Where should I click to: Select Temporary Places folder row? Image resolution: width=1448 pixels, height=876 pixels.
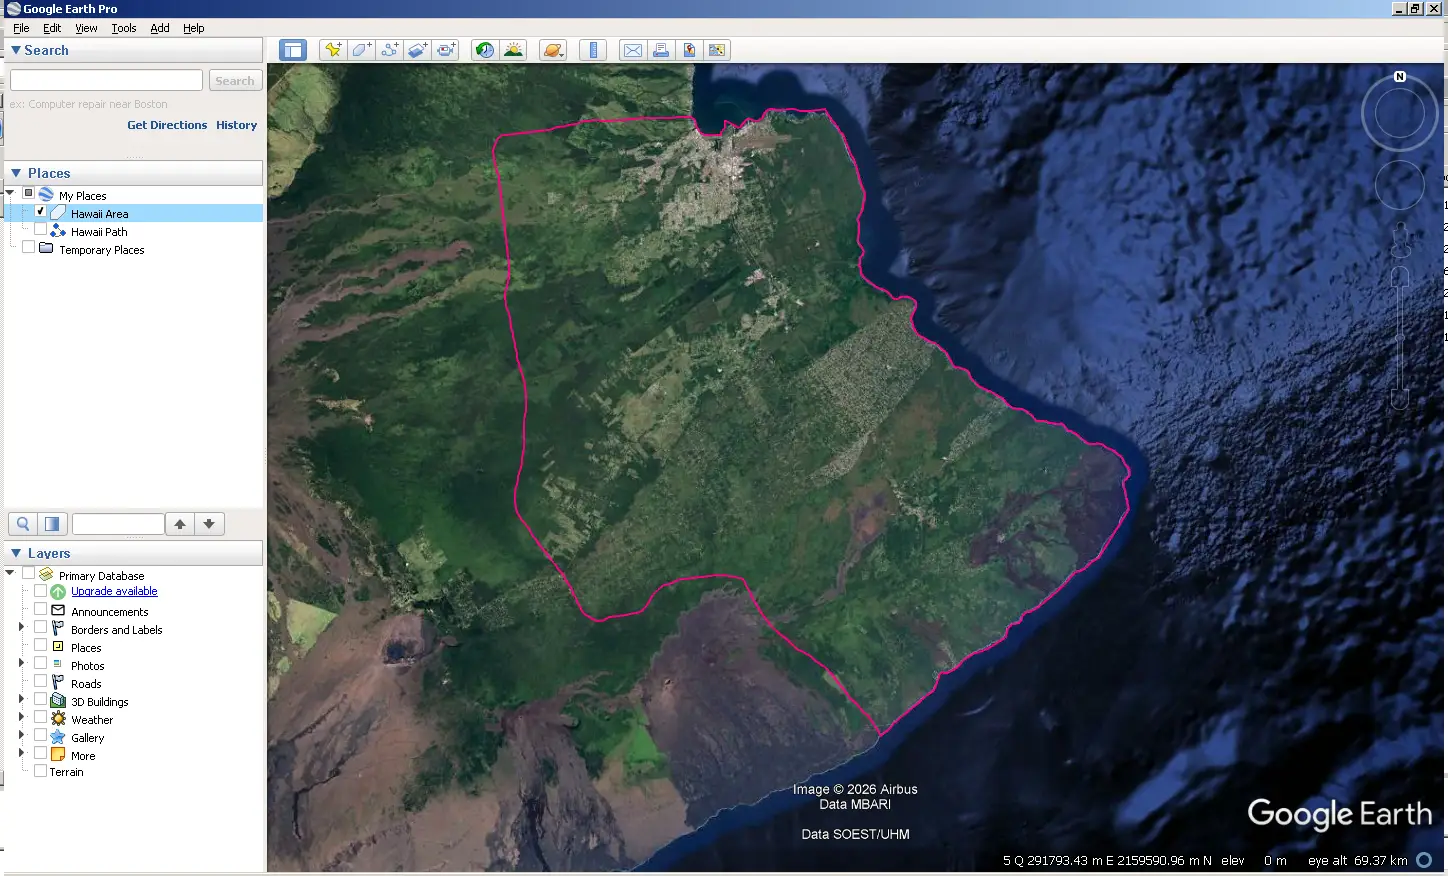(x=101, y=250)
